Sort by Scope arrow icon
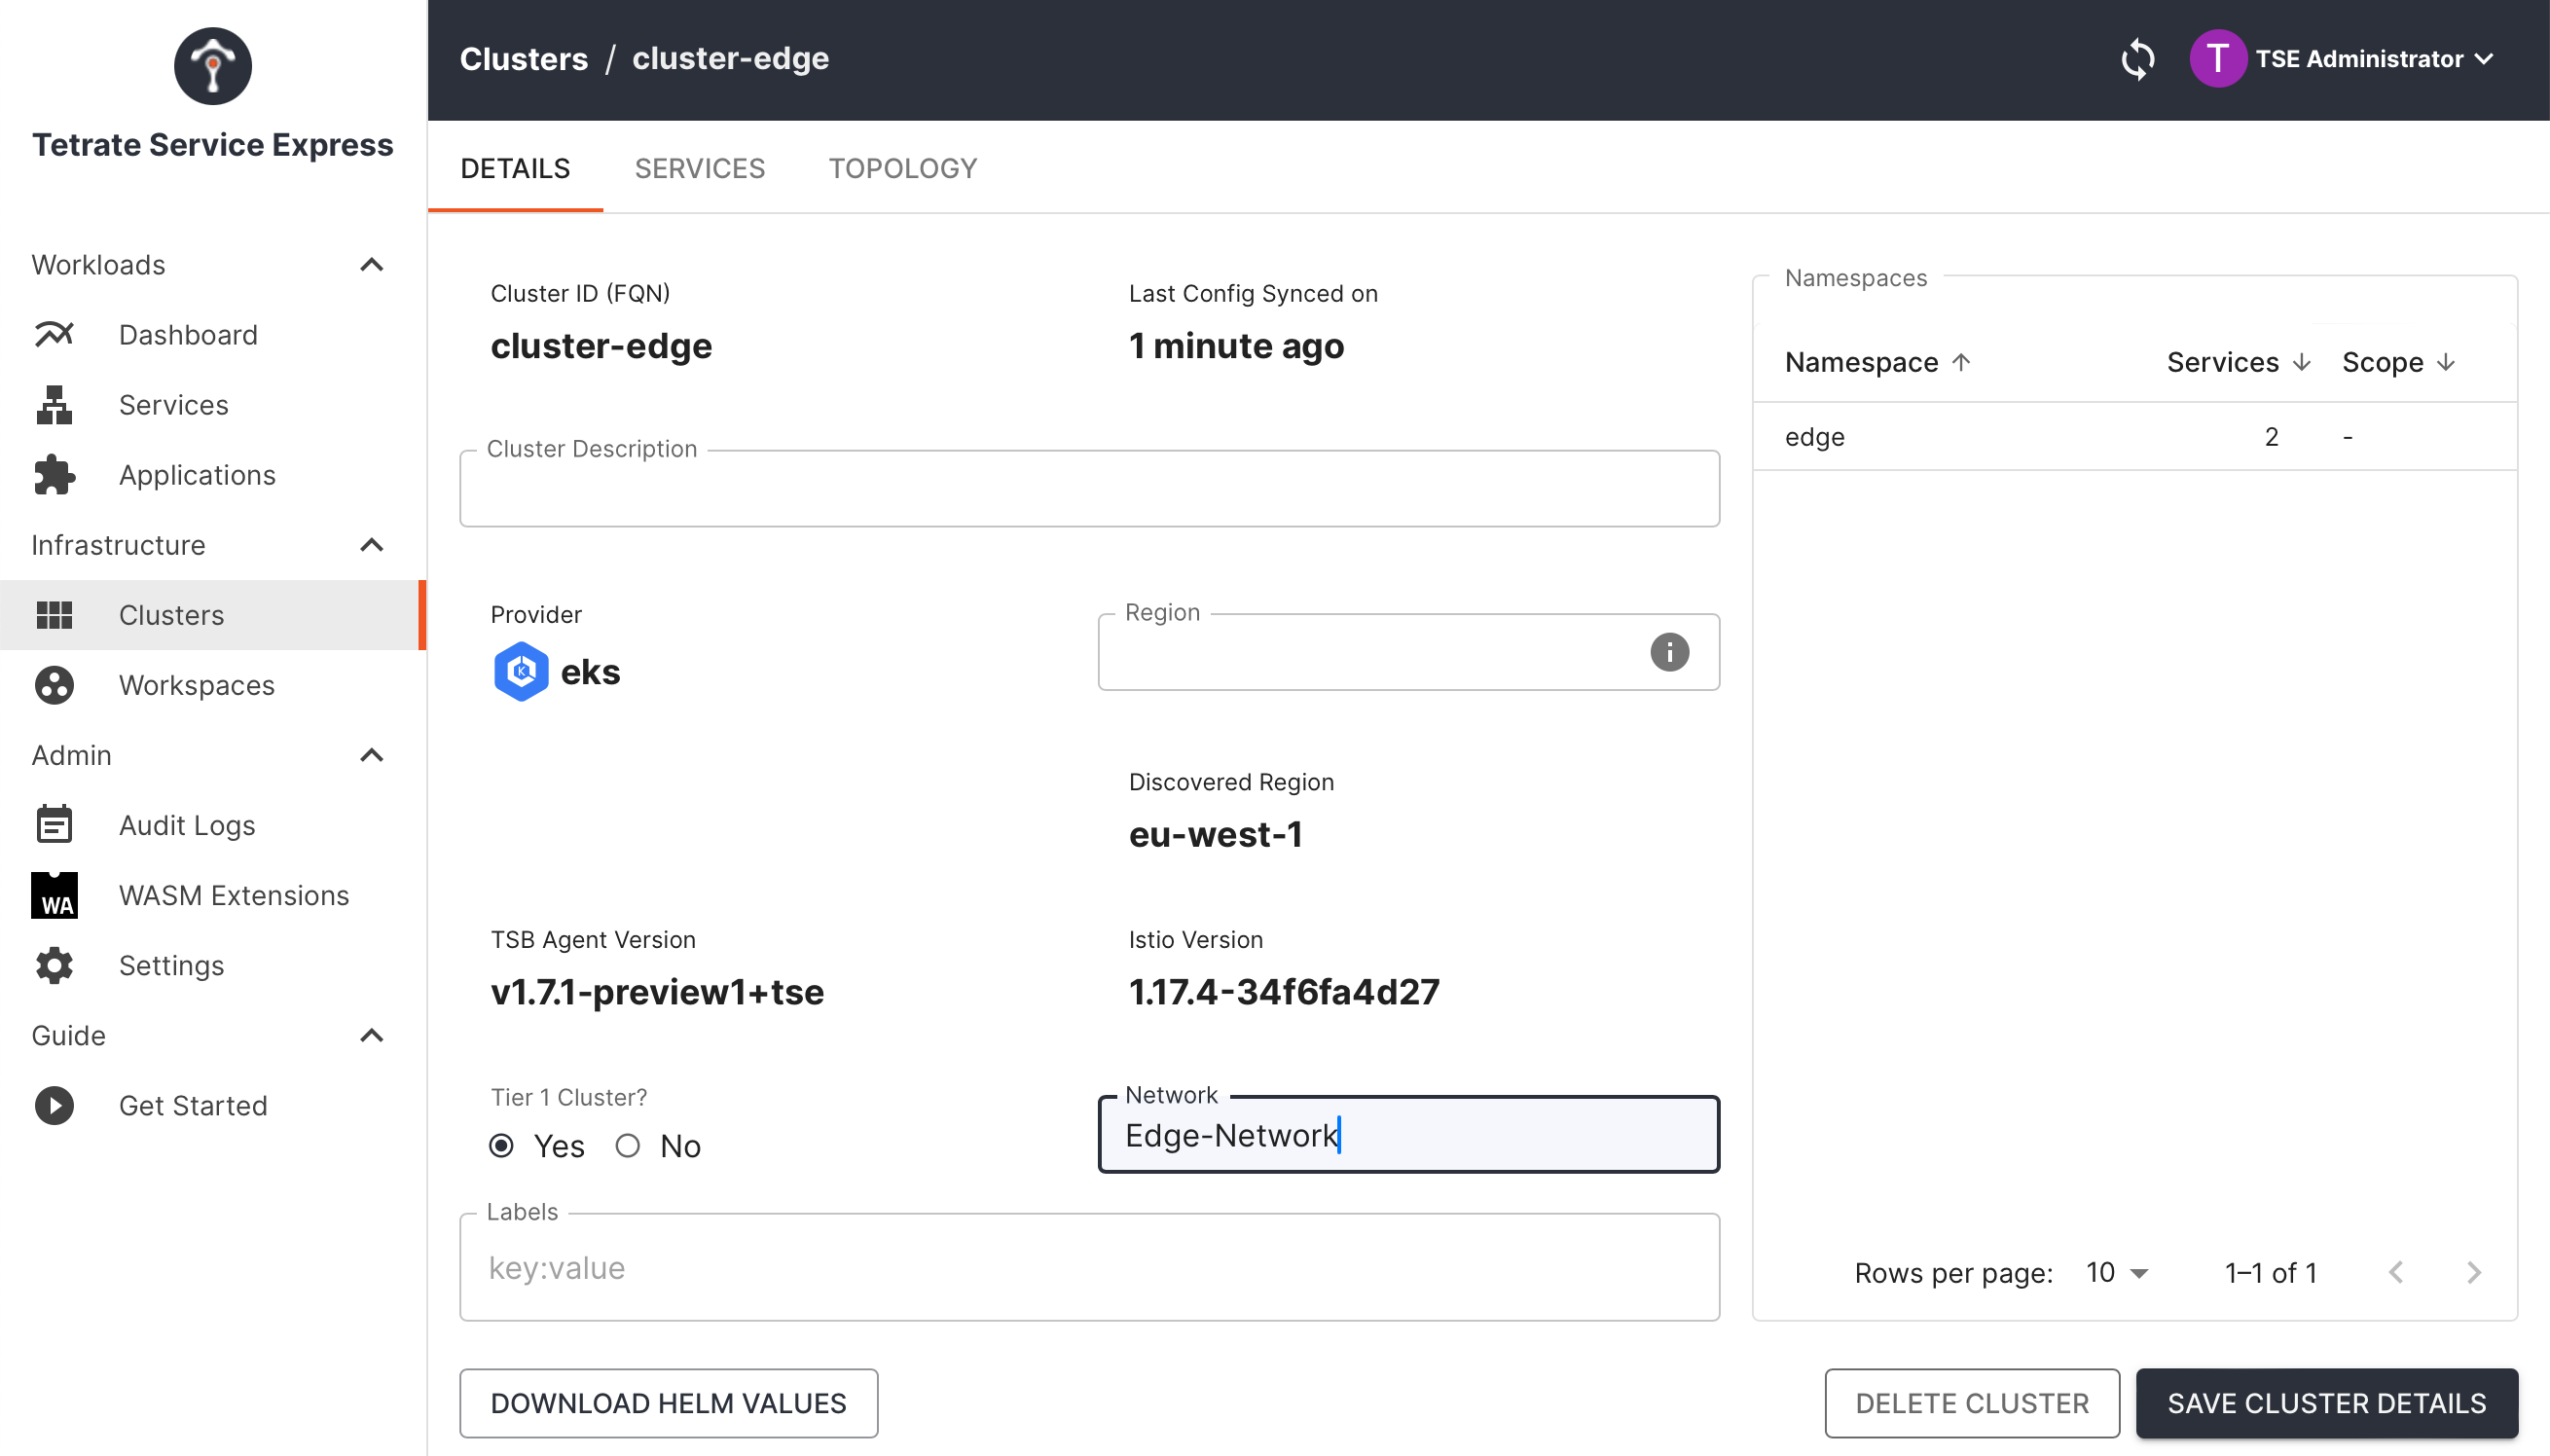This screenshot has width=2550, height=1456. tap(2446, 361)
